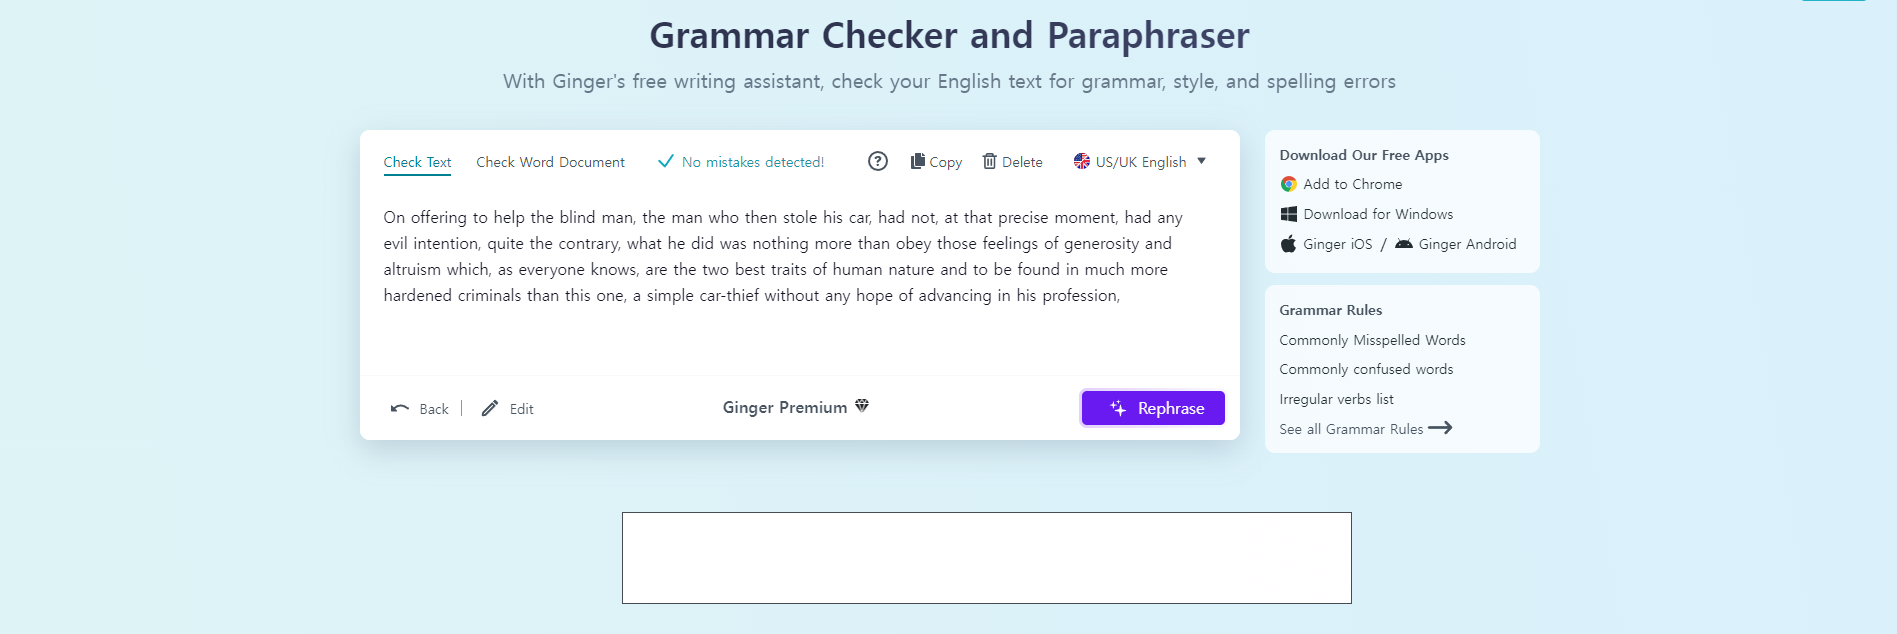Follow the See all Grammar Rules arrow
The width and height of the screenshot is (1897, 634).
[1440, 428]
